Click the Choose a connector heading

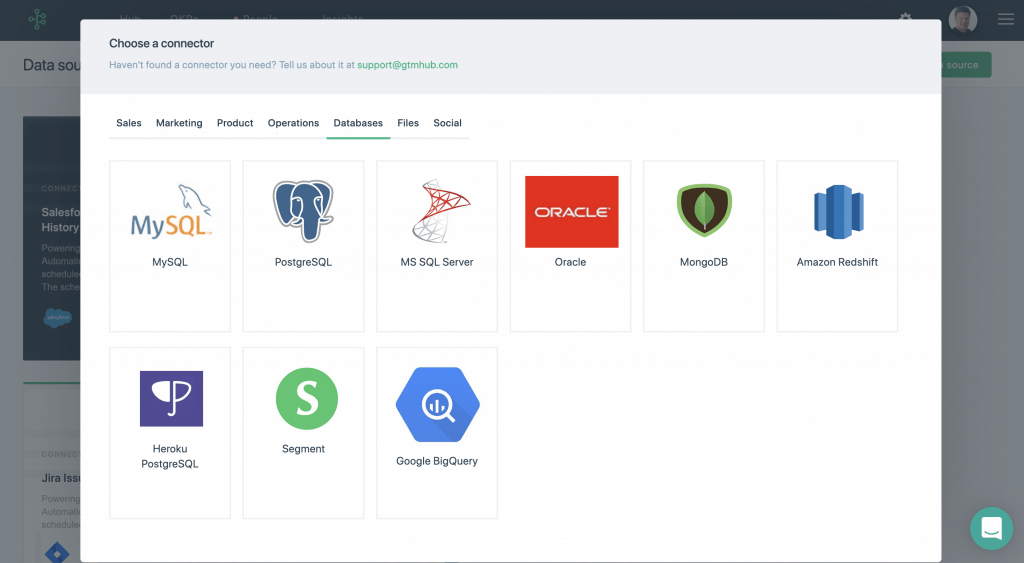tap(161, 43)
